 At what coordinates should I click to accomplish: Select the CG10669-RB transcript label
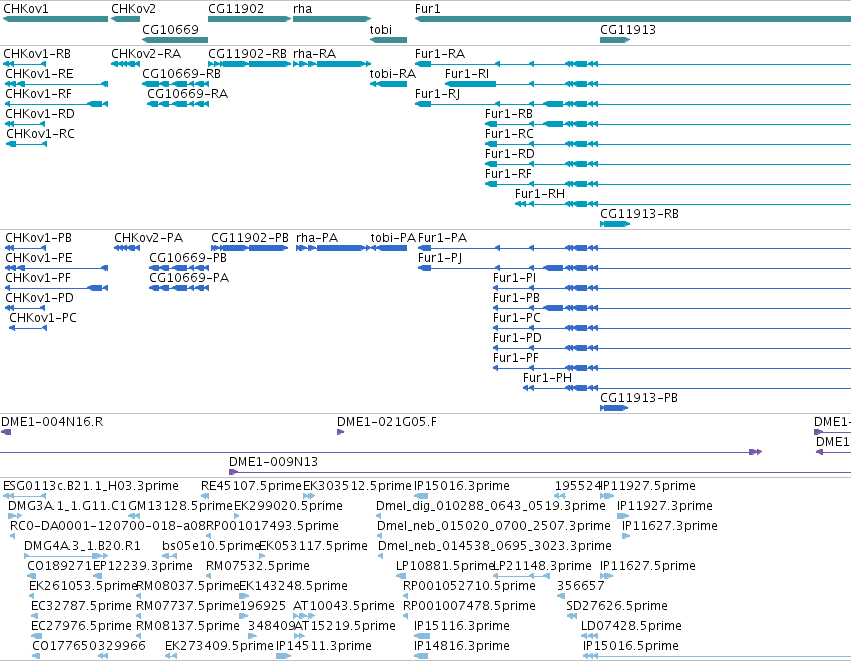pos(181,74)
